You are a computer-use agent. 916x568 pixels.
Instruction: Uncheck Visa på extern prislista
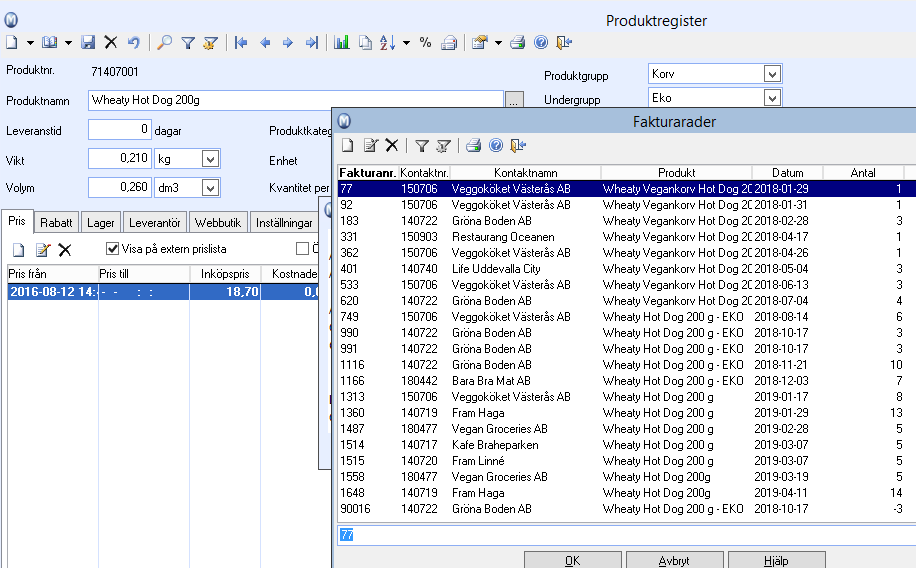tap(113, 249)
